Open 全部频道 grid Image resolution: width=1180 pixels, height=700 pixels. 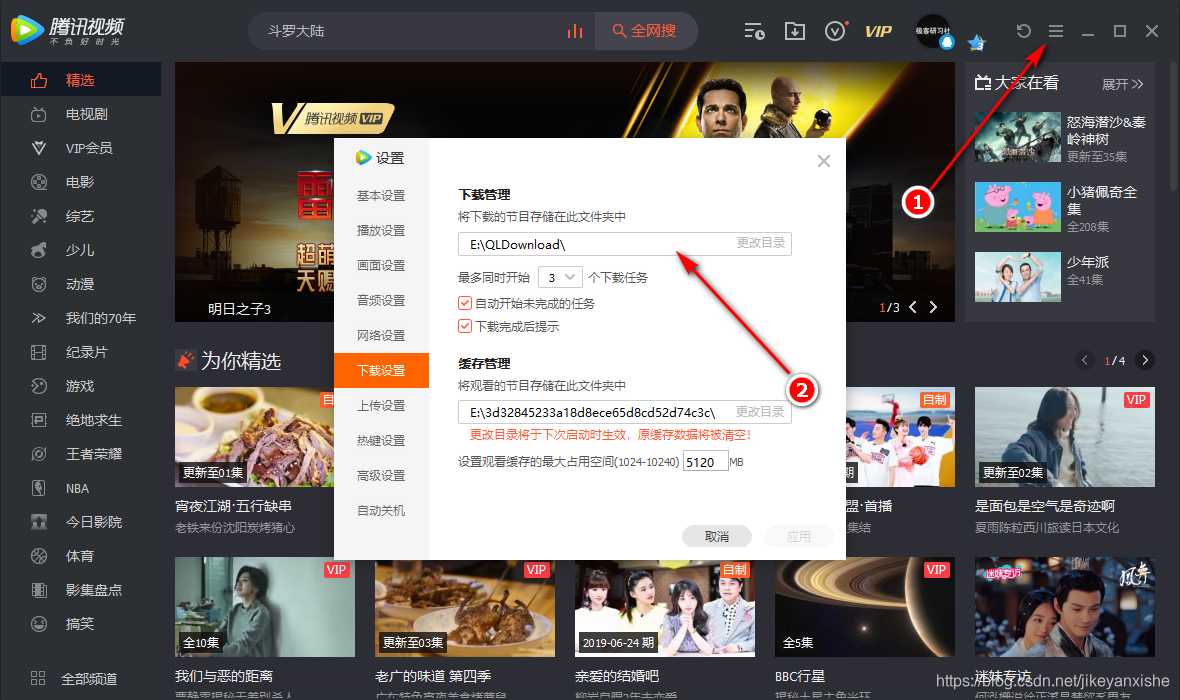pos(75,679)
